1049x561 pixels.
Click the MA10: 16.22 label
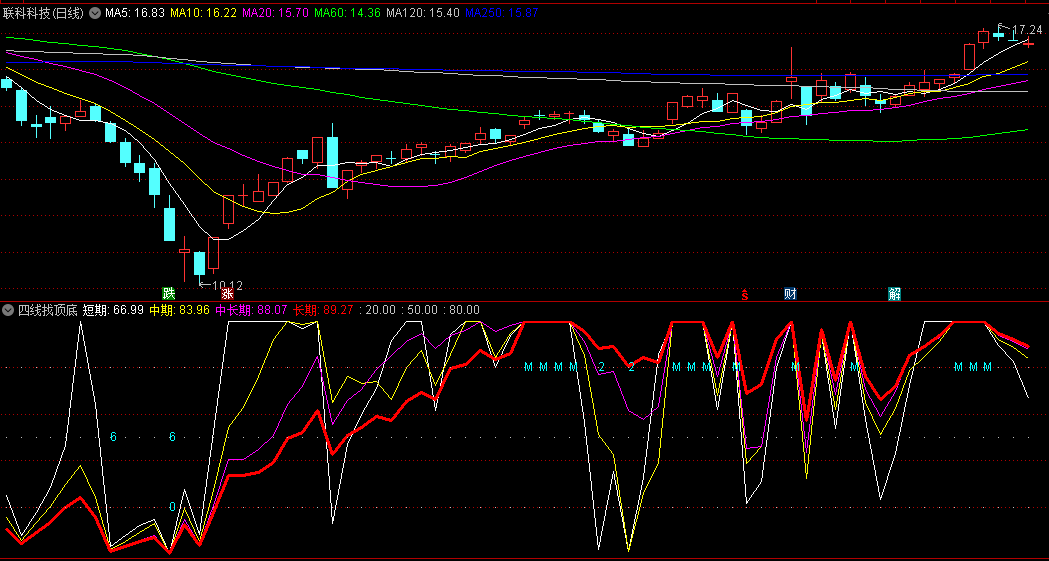pos(203,13)
